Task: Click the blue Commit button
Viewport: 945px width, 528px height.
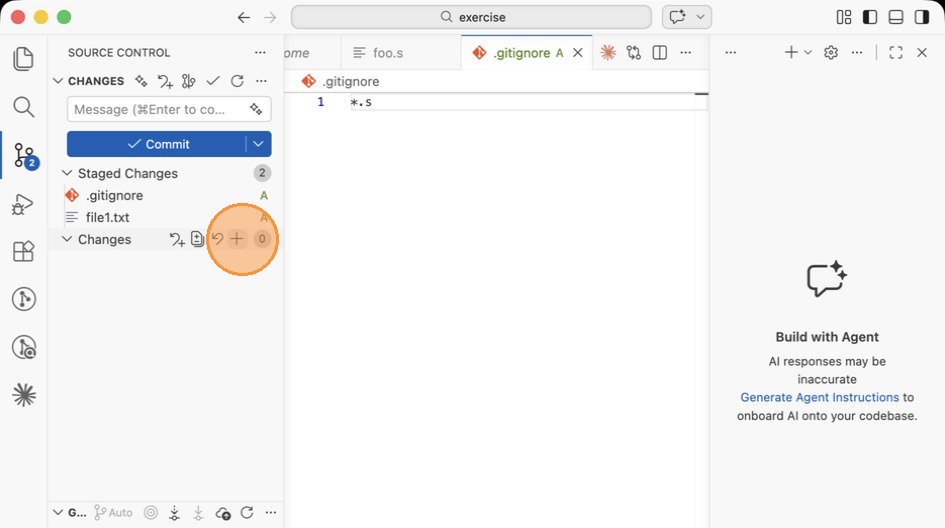Action: (x=157, y=144)
